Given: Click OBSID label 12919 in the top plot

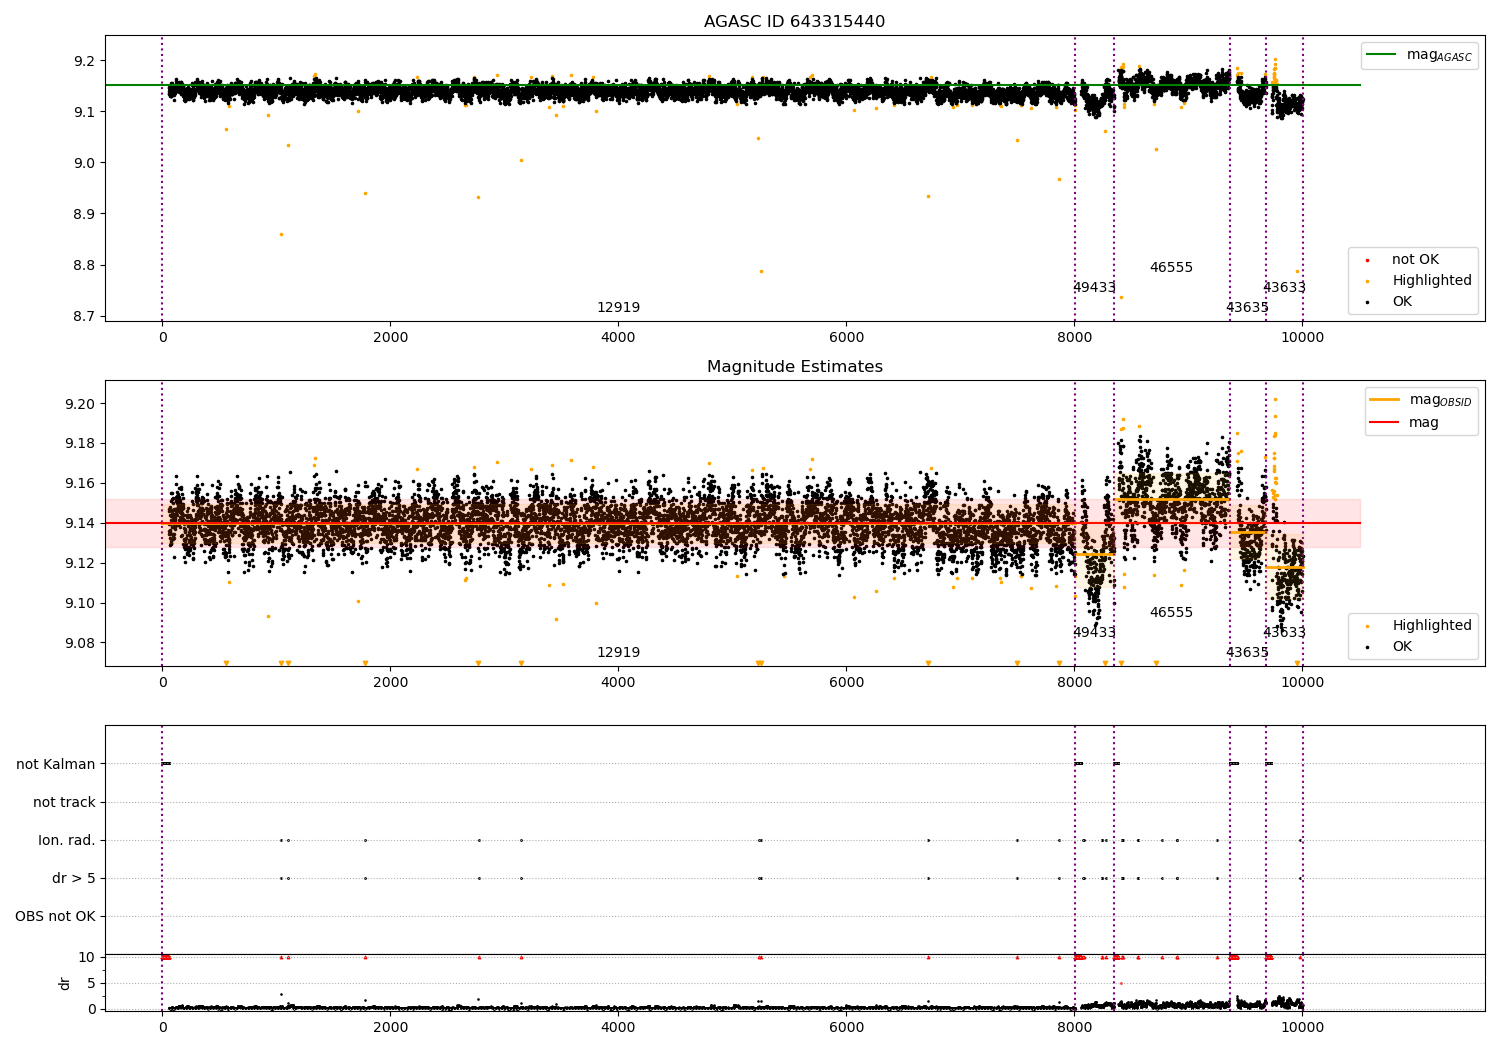Looking at the screenshot, I should [618, 308].
